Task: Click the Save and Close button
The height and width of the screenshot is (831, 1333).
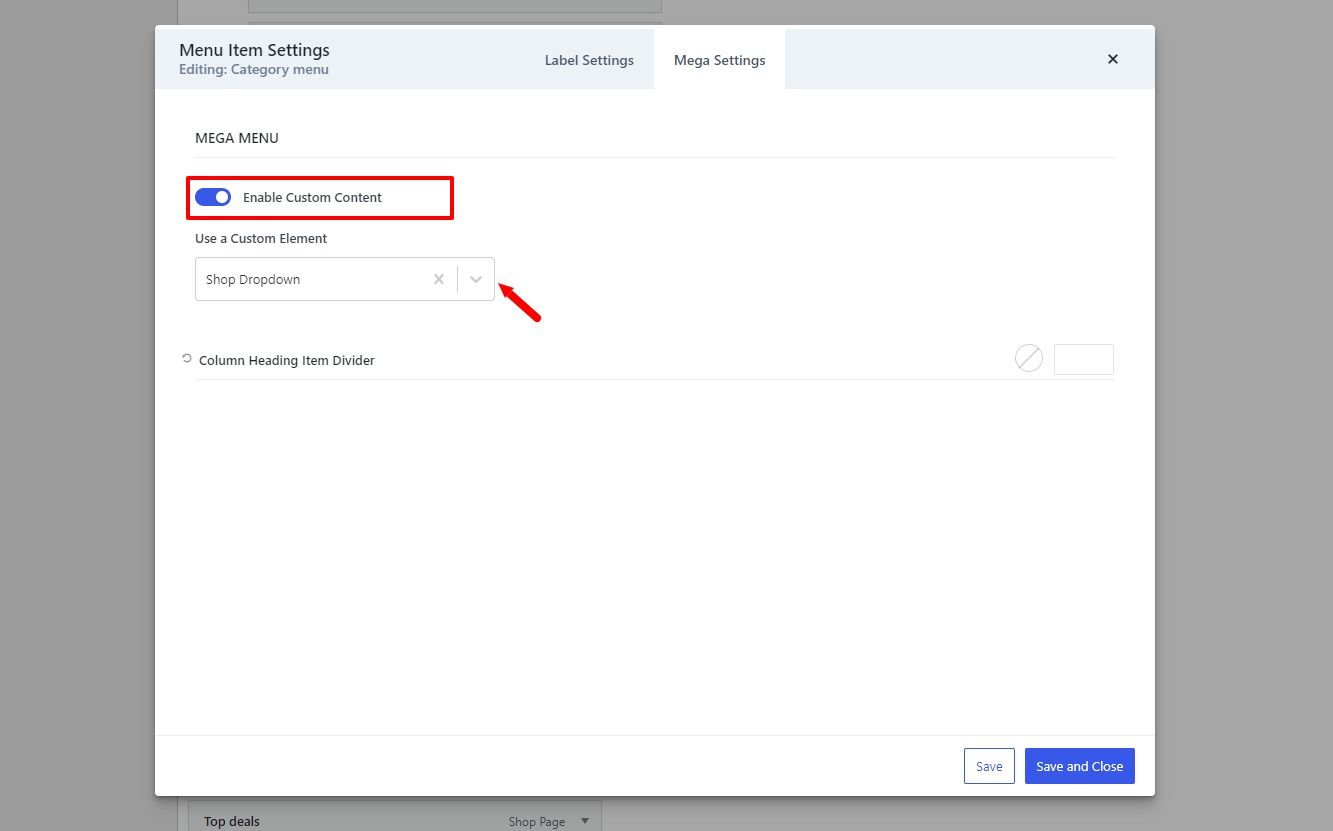Action: click(x=1080, y=766)
